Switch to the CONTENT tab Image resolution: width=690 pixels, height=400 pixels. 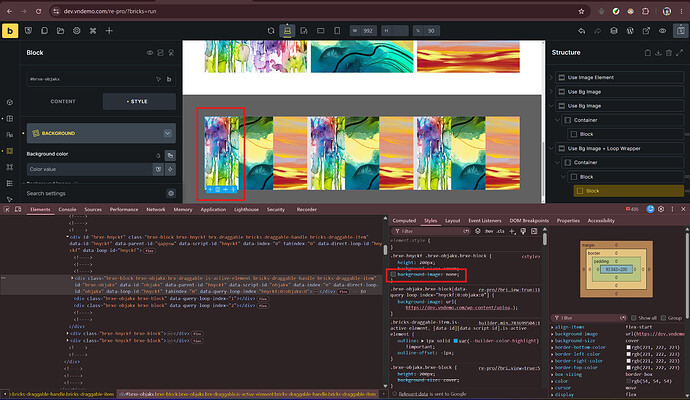pyautogui.click(x=63, y=102)
